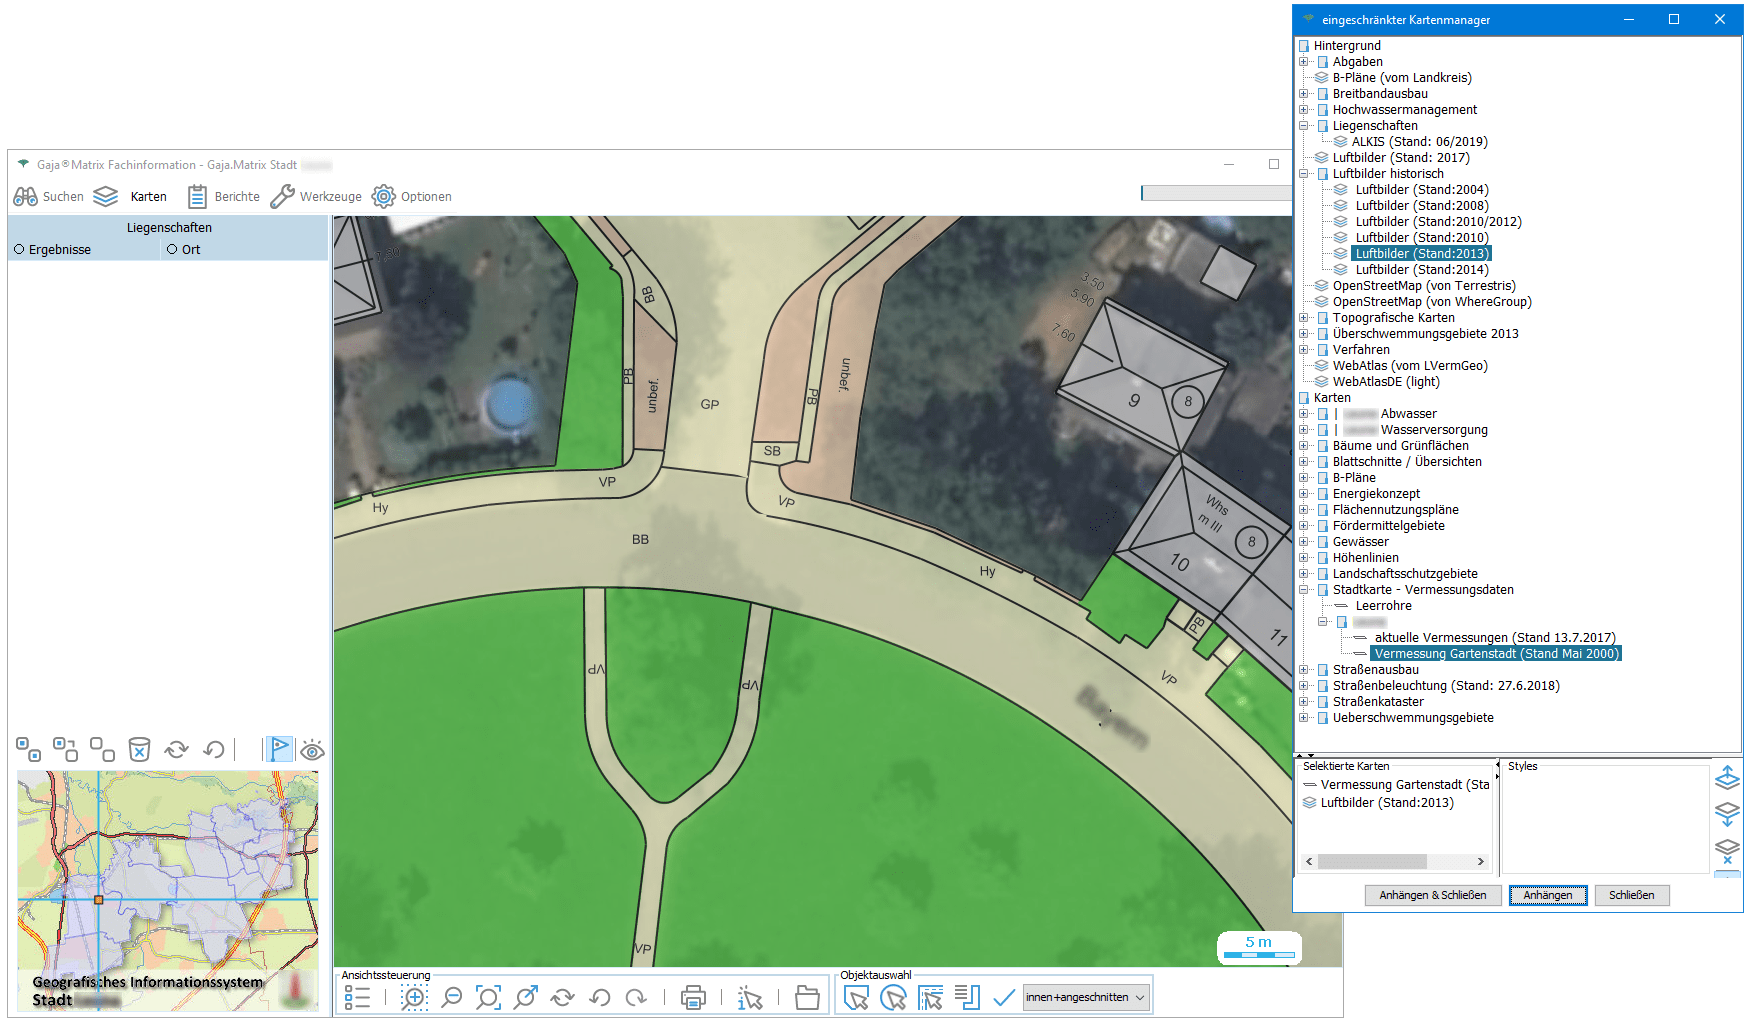Screen dimensions: 1748x1021
Task: Toggle the eye visibility icon
Action: click(x=312, y=750)
